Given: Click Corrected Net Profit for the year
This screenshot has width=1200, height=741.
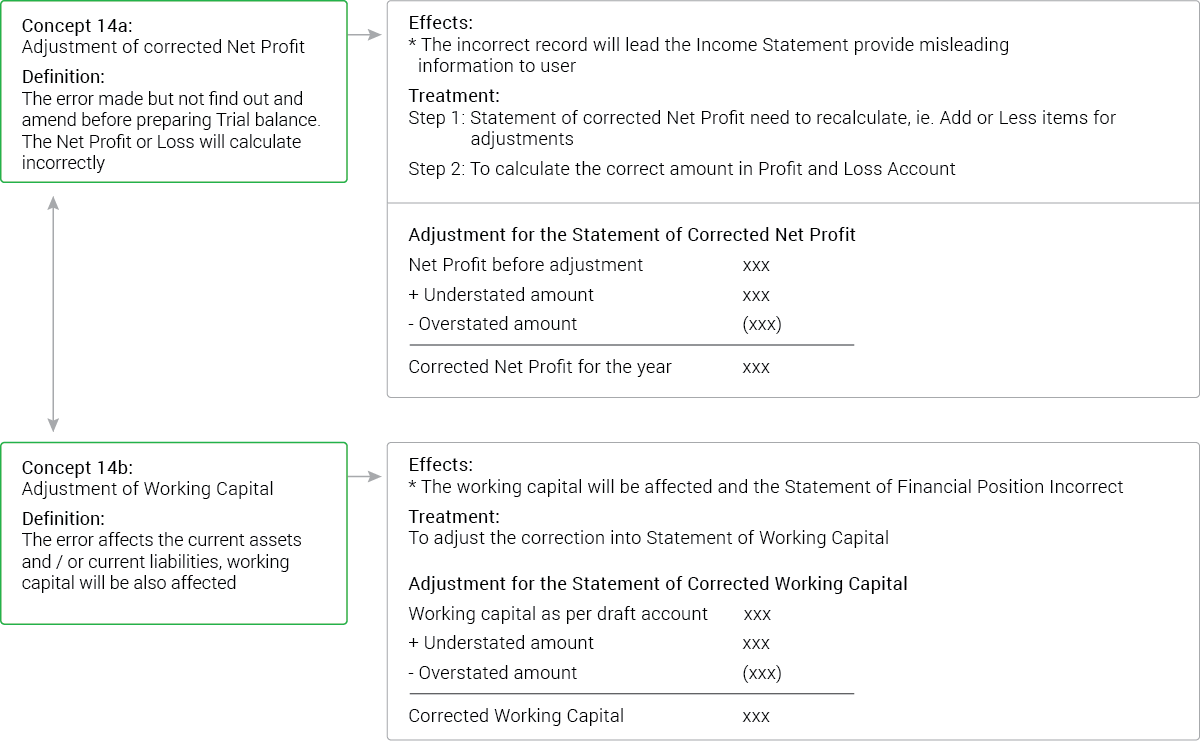Looking at the screenshot, I should (590, 367).
